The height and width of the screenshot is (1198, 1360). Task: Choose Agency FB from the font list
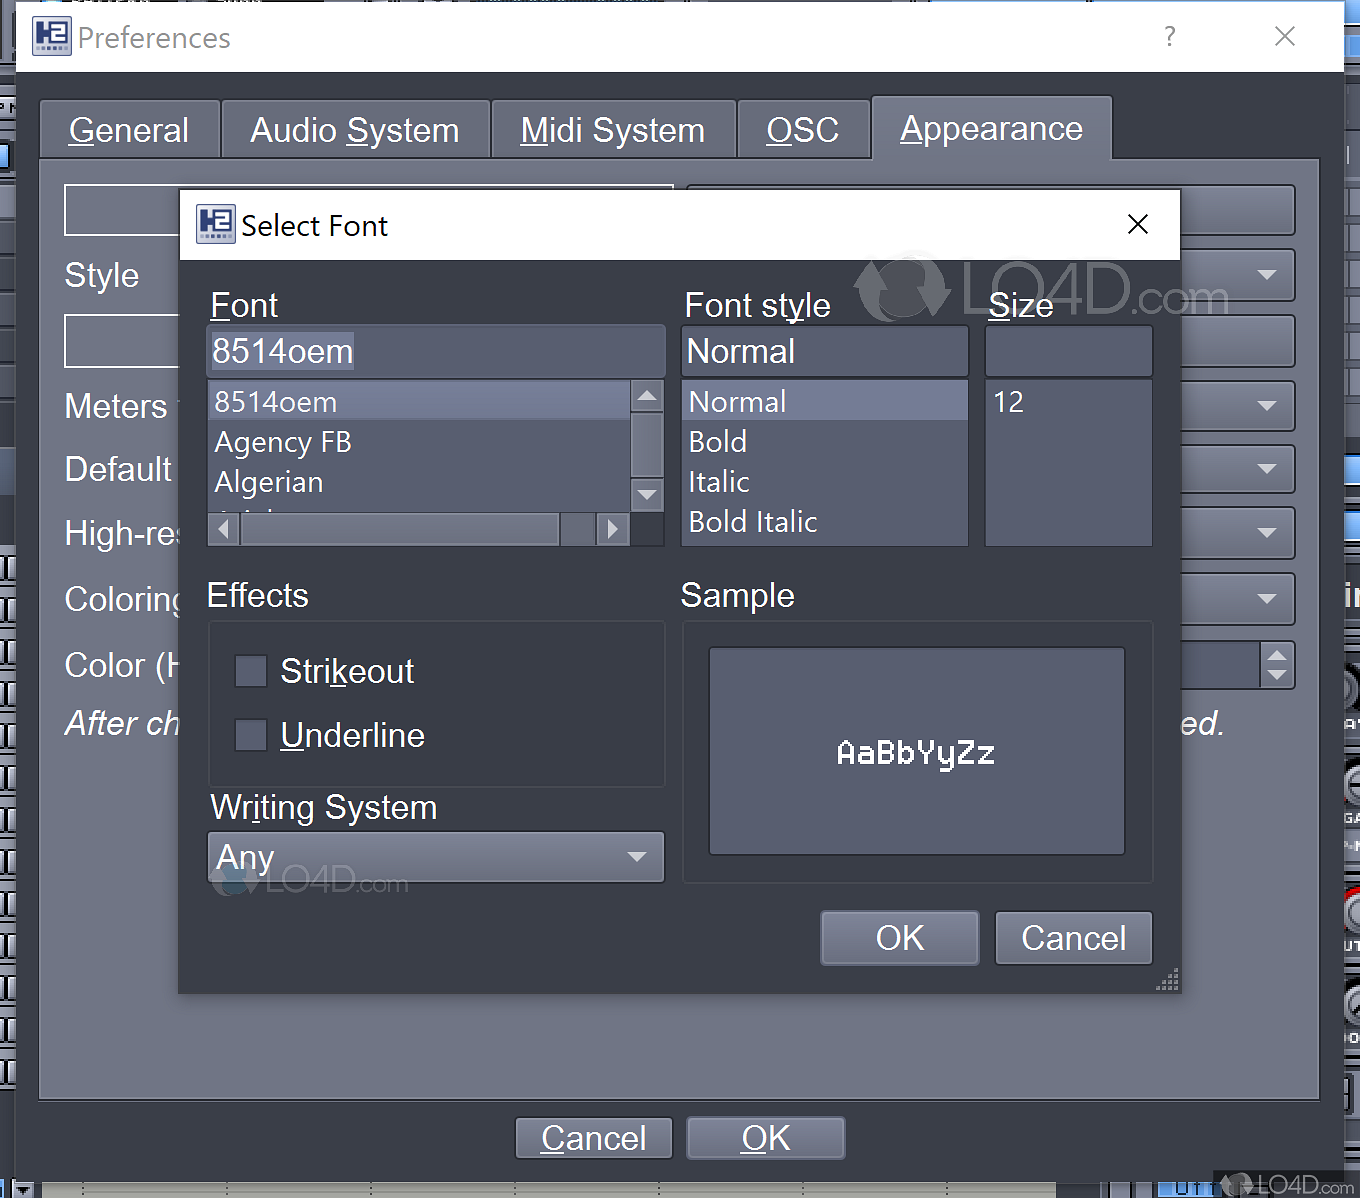point(283,442)
